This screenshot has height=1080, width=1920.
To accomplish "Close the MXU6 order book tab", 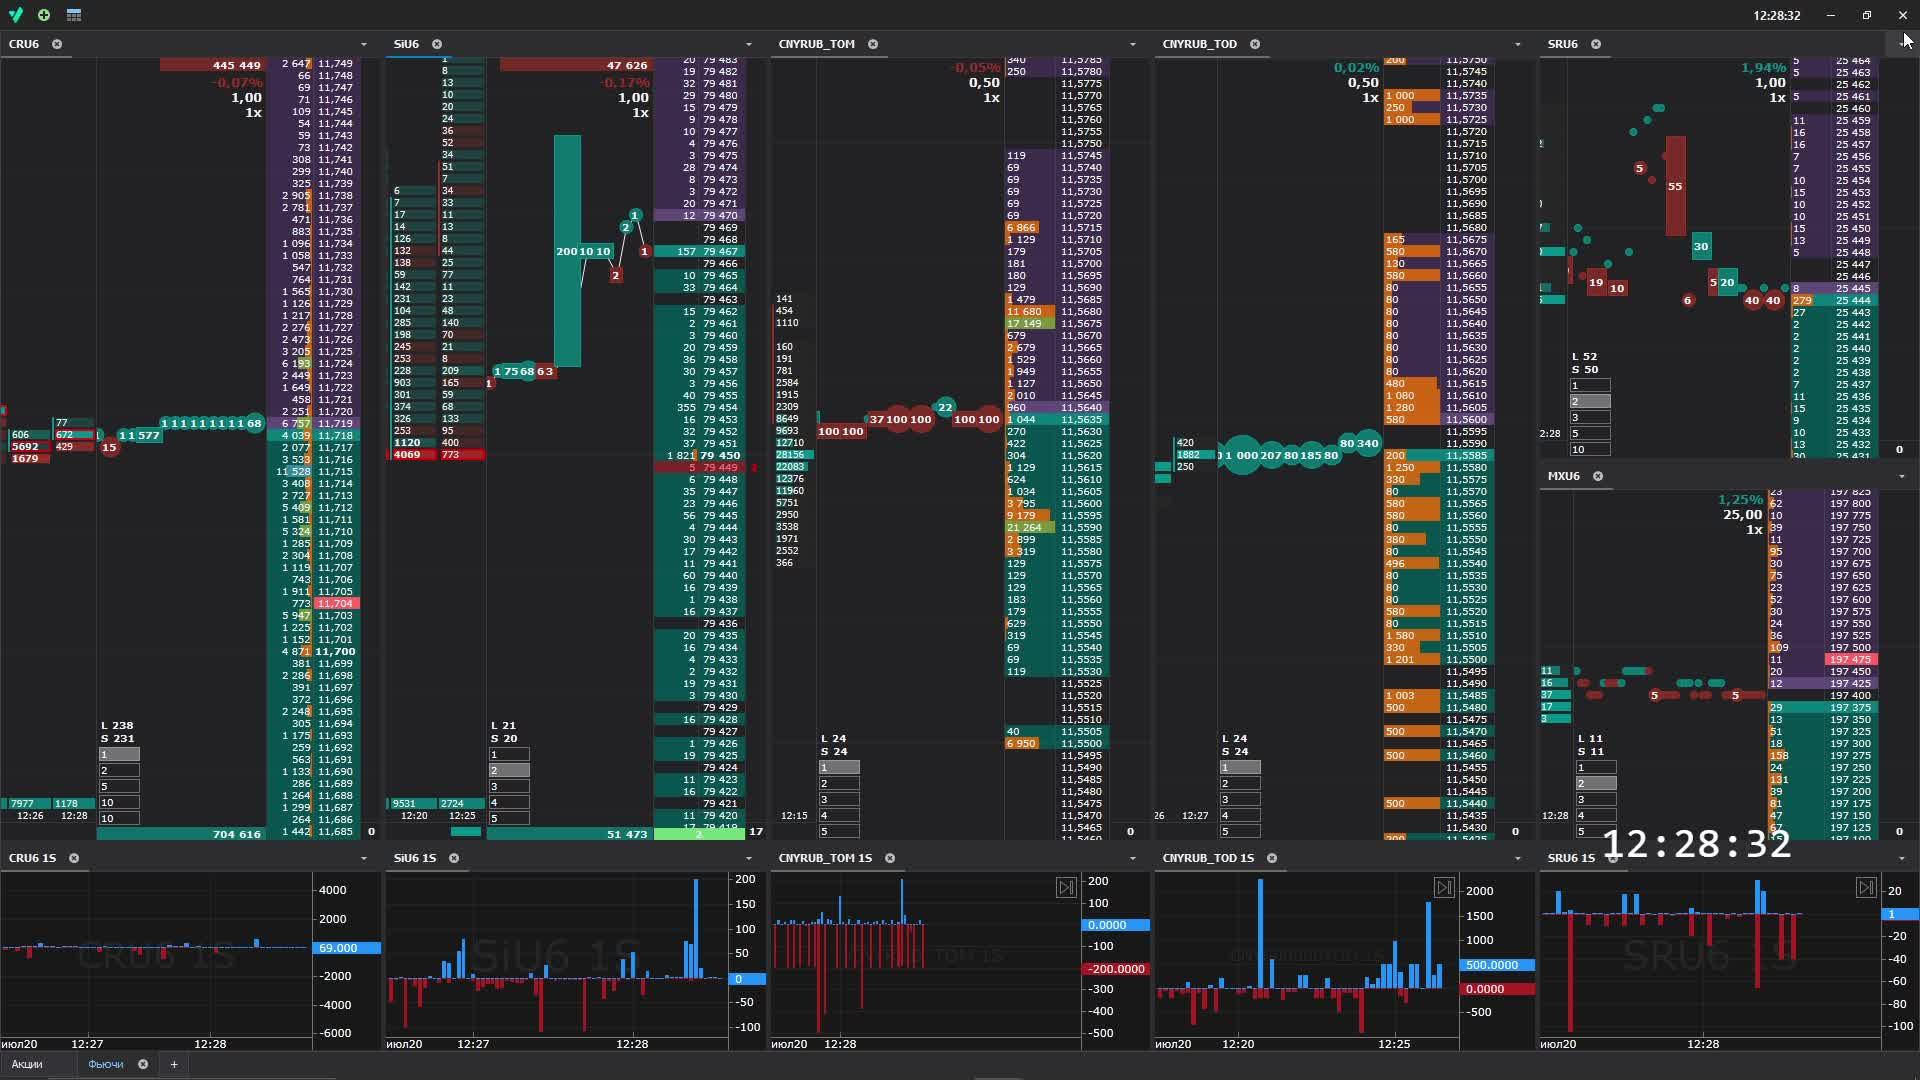I will [1598, 476].
